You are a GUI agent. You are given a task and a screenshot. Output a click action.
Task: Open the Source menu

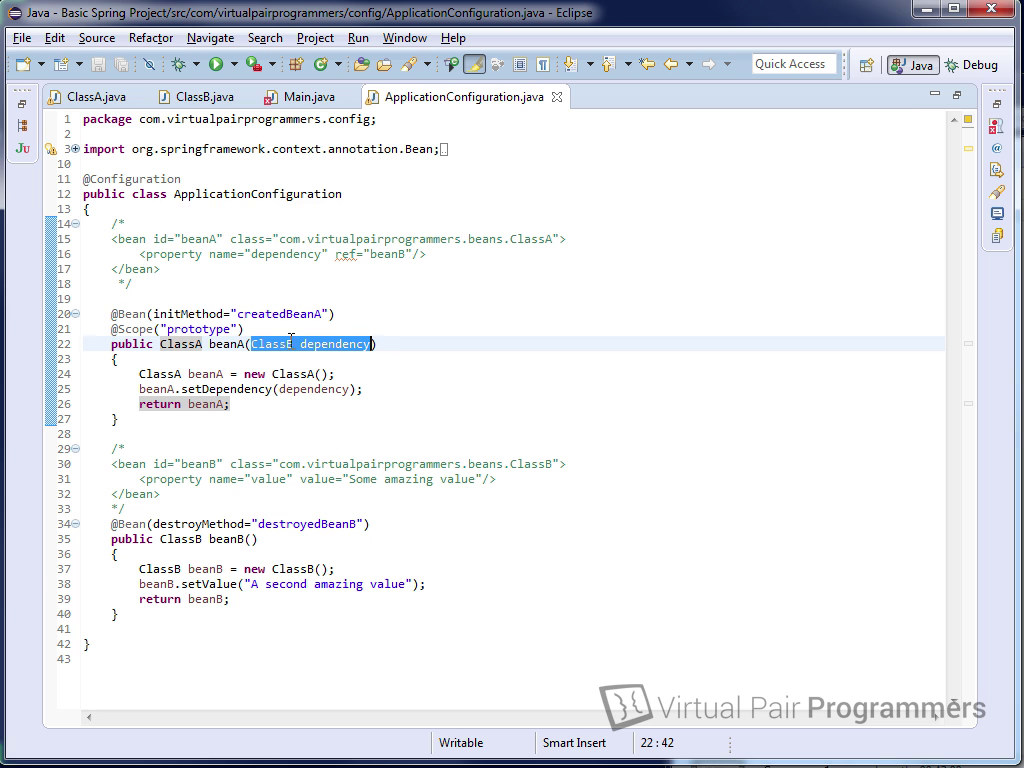(97, 38)
